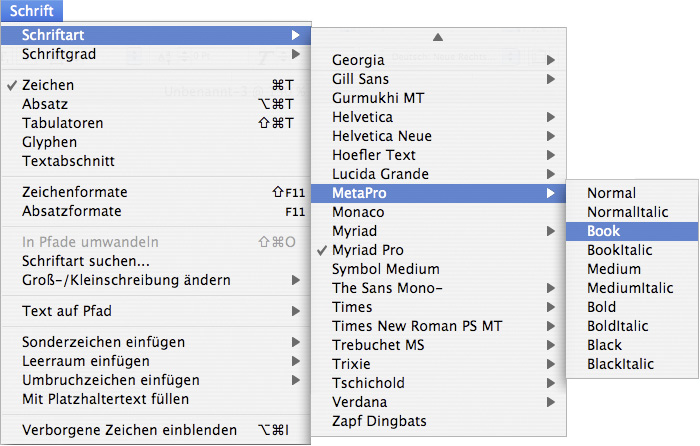Choose MetaPro BookItalic style
700x446 pixels.
coord(632,250)
